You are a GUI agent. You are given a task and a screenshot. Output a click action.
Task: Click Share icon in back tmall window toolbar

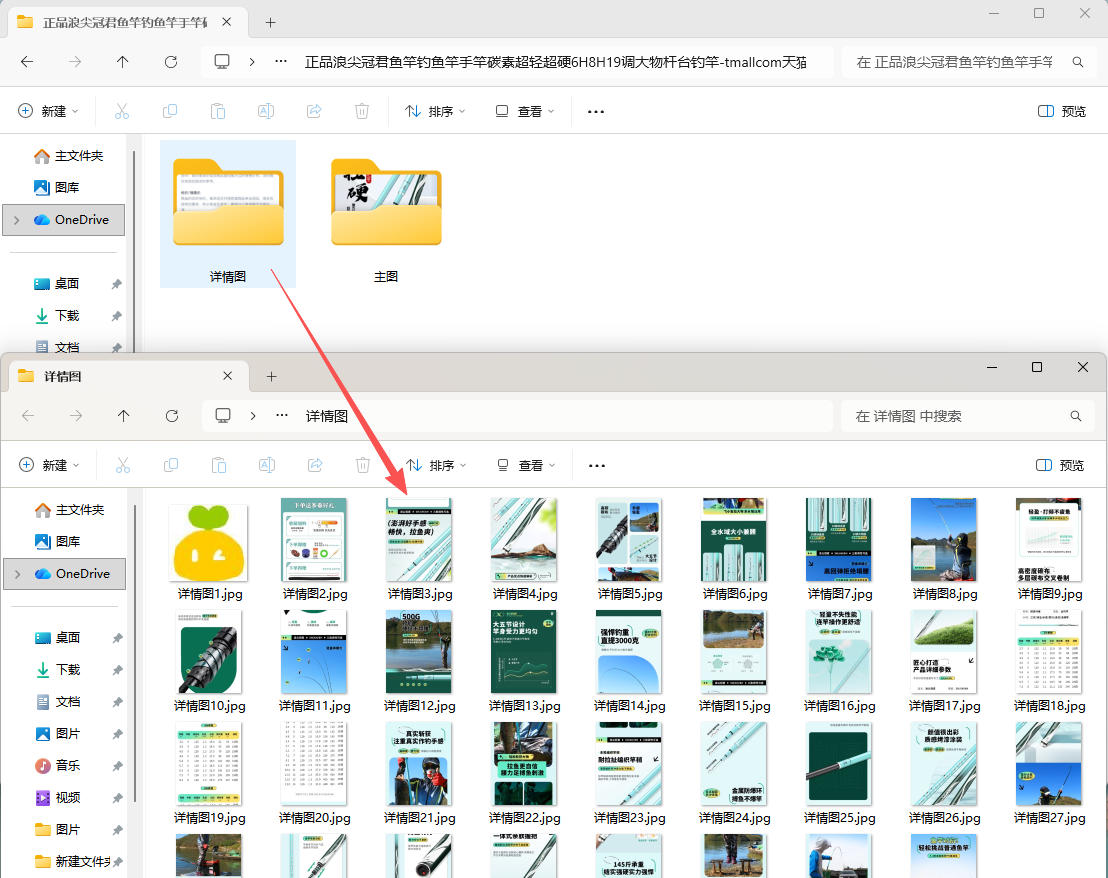click(314, 111)
